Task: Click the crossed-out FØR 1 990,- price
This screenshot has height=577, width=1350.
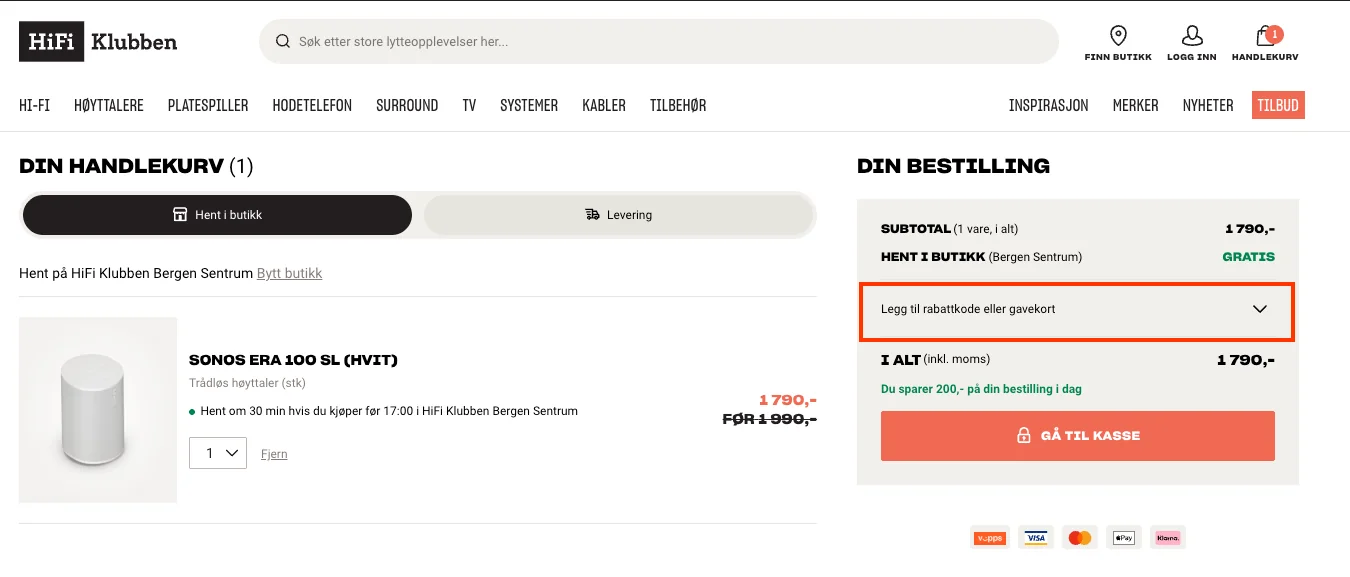Action: click(770, 419)
